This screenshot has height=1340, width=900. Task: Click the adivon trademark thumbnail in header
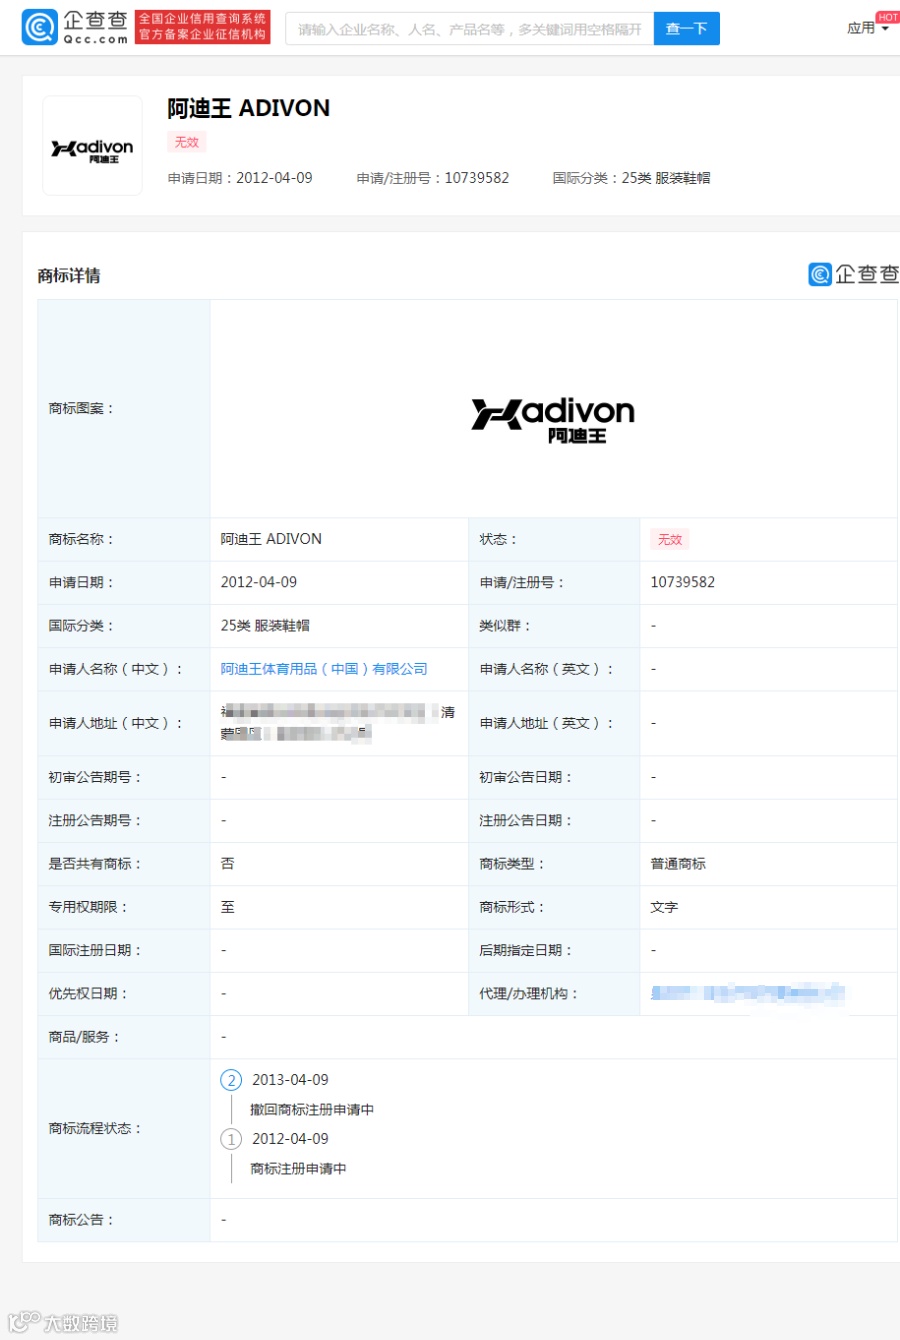click(x=92, y=145)
